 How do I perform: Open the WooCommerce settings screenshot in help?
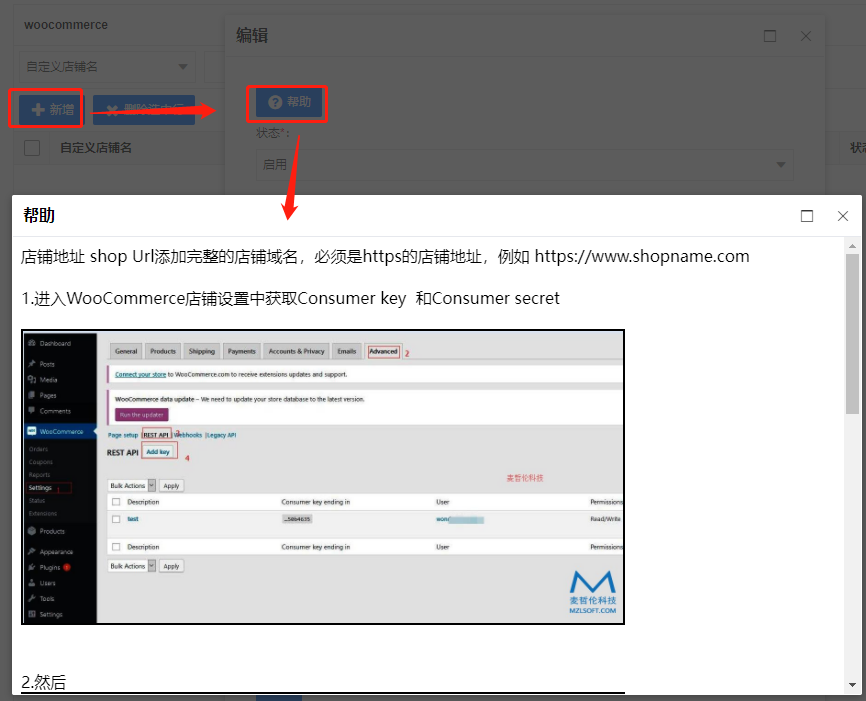(x=323, y=477)
